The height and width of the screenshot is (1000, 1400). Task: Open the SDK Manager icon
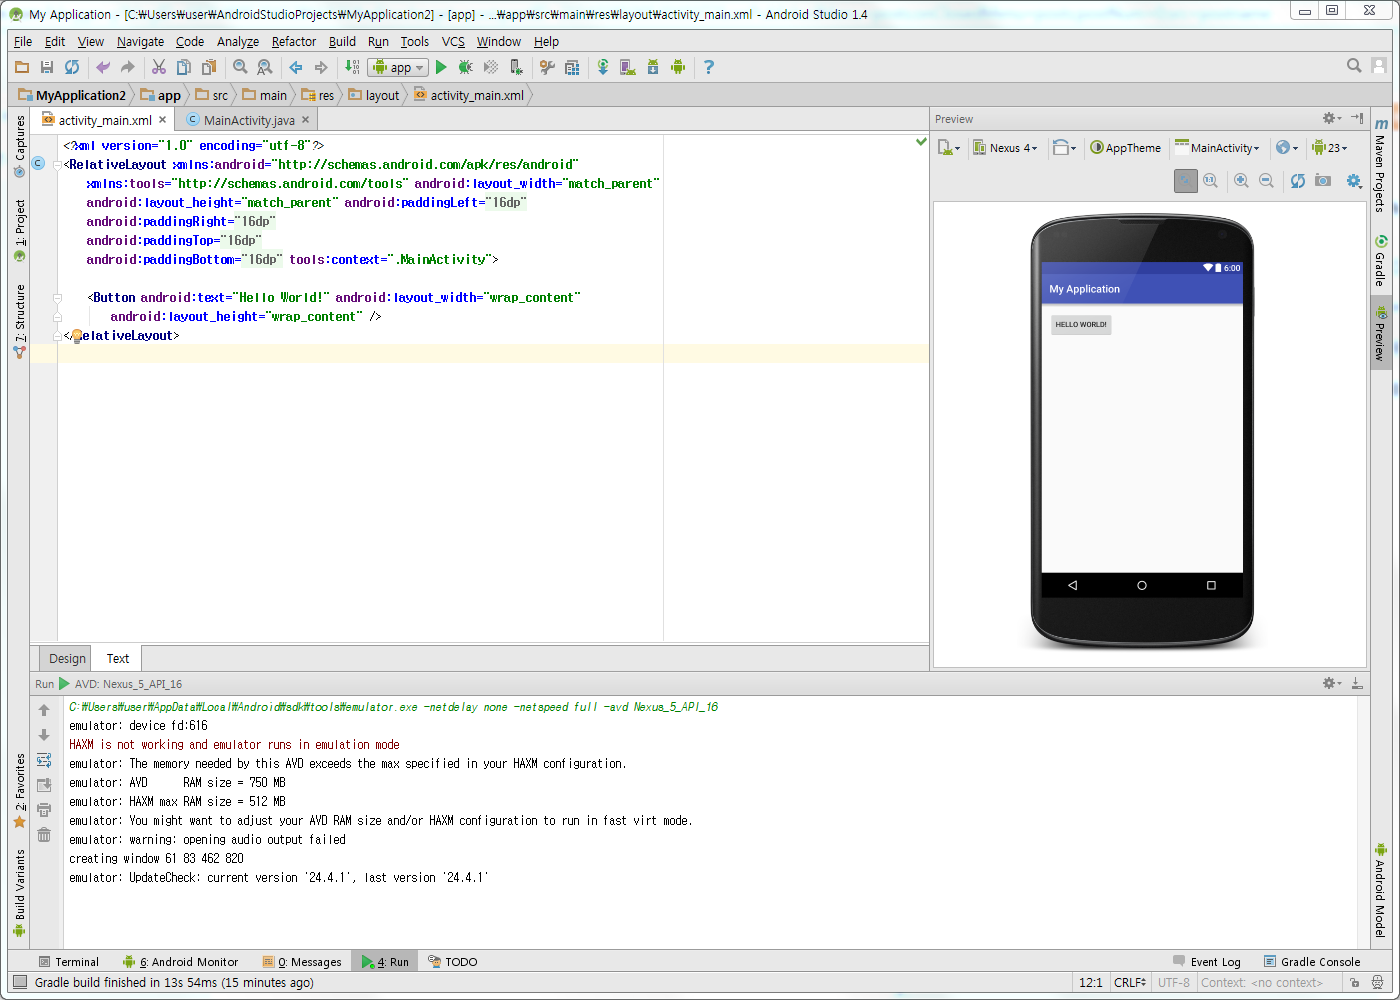653,67
